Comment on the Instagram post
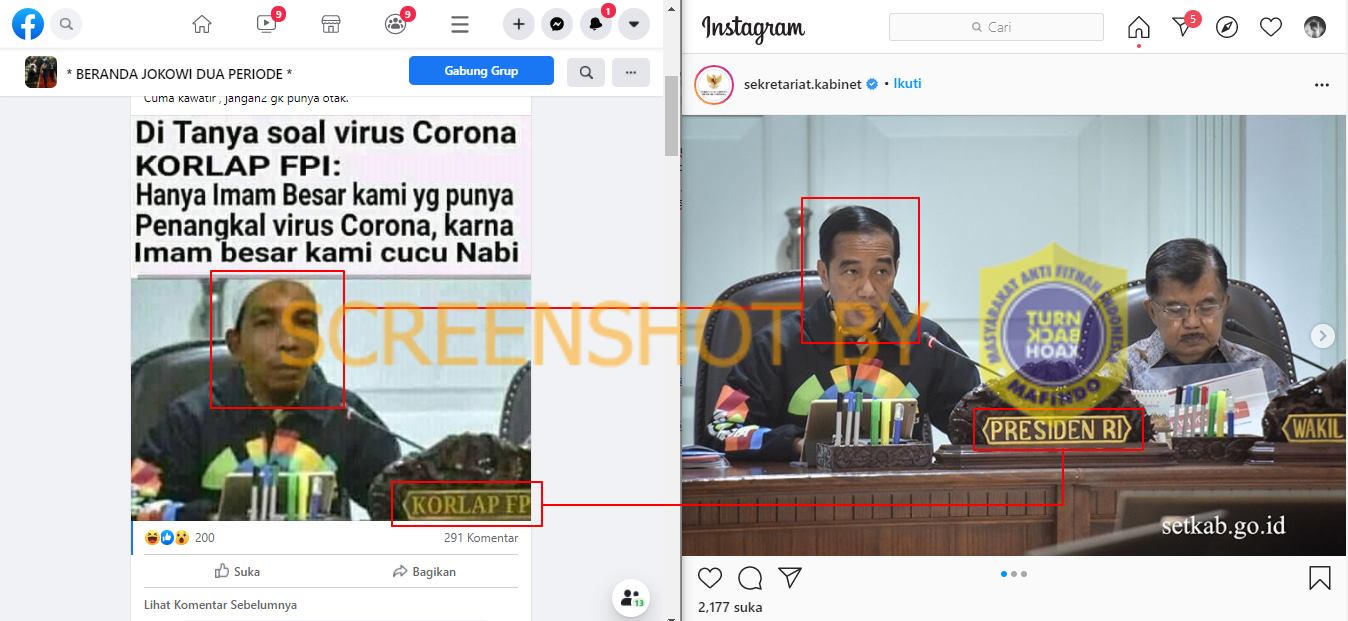 click(750, 578)
